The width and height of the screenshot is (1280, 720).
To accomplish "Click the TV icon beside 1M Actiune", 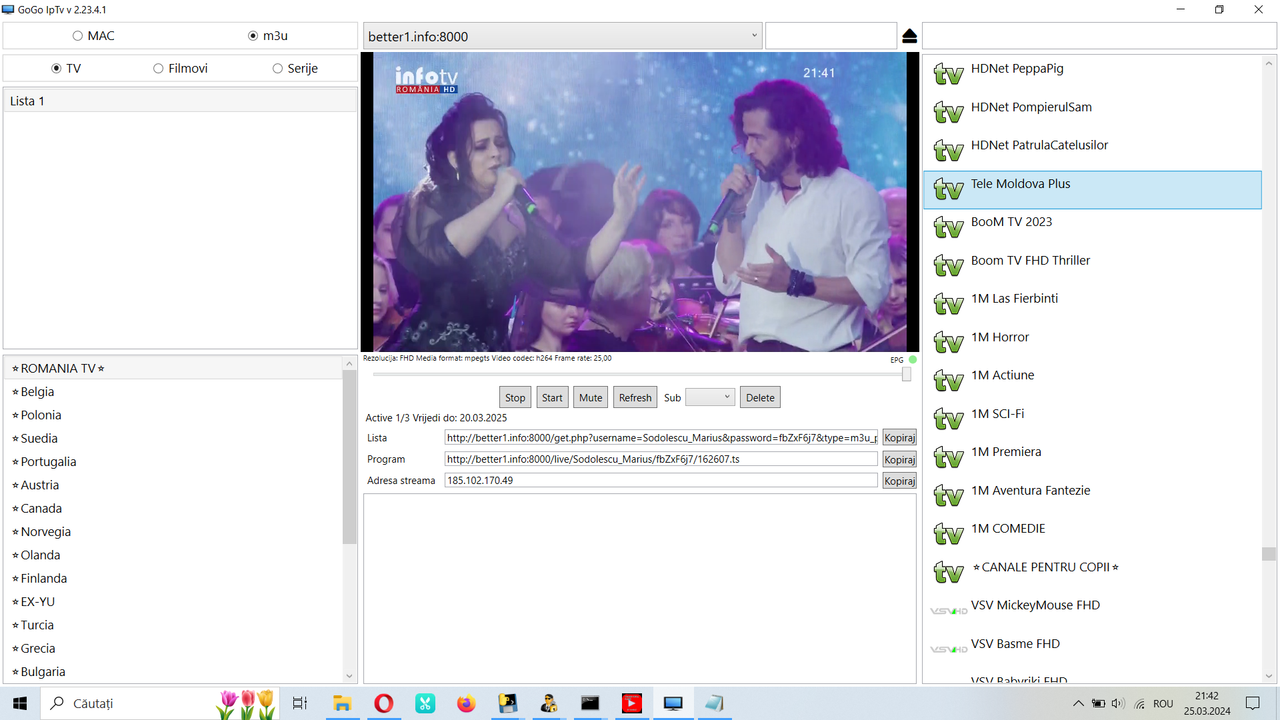I will 948,381.
